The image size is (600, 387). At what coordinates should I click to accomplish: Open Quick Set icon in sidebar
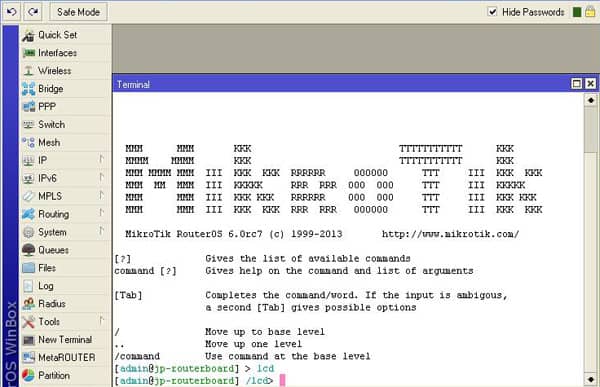[x=28, y=36]
